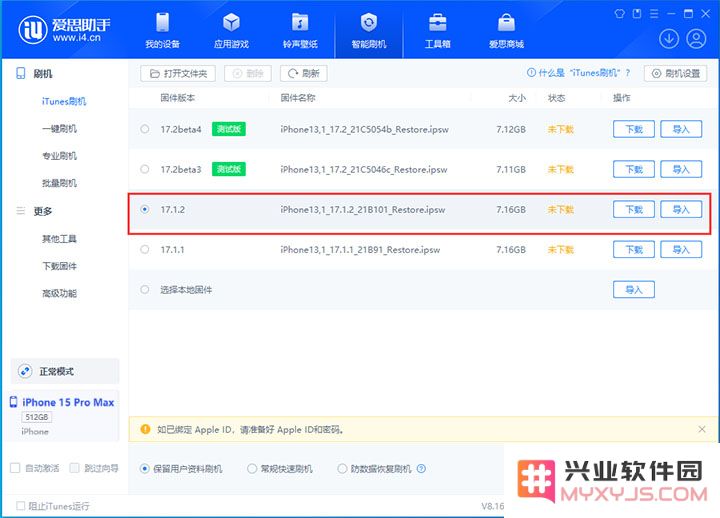Viewport: 720px width, 518px height.
Task: Select 专业刷机 in the sidebar
Action: coord(59,156)
